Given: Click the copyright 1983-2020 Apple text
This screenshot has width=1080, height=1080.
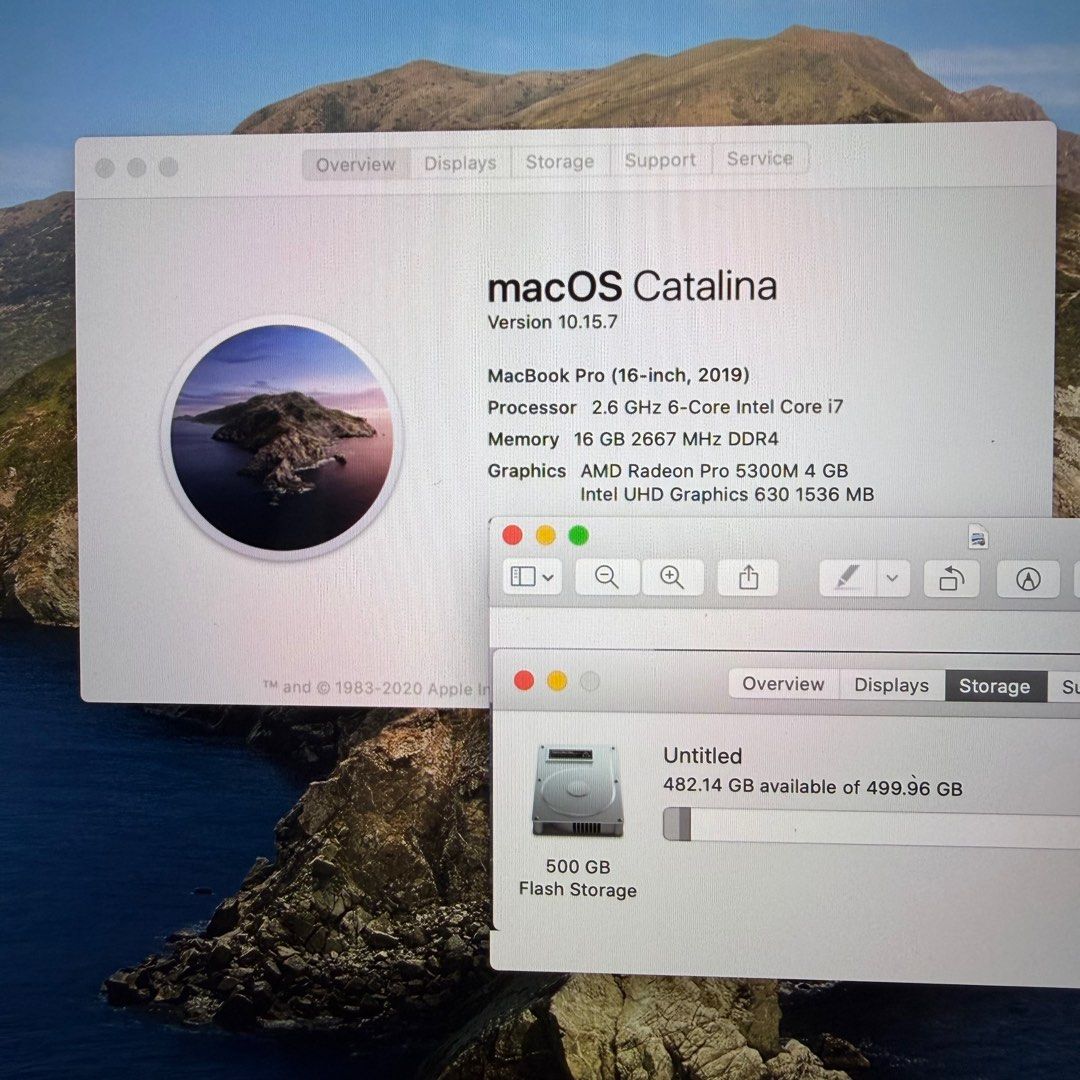Looking at the screenshot, I should tap(377, 687).
